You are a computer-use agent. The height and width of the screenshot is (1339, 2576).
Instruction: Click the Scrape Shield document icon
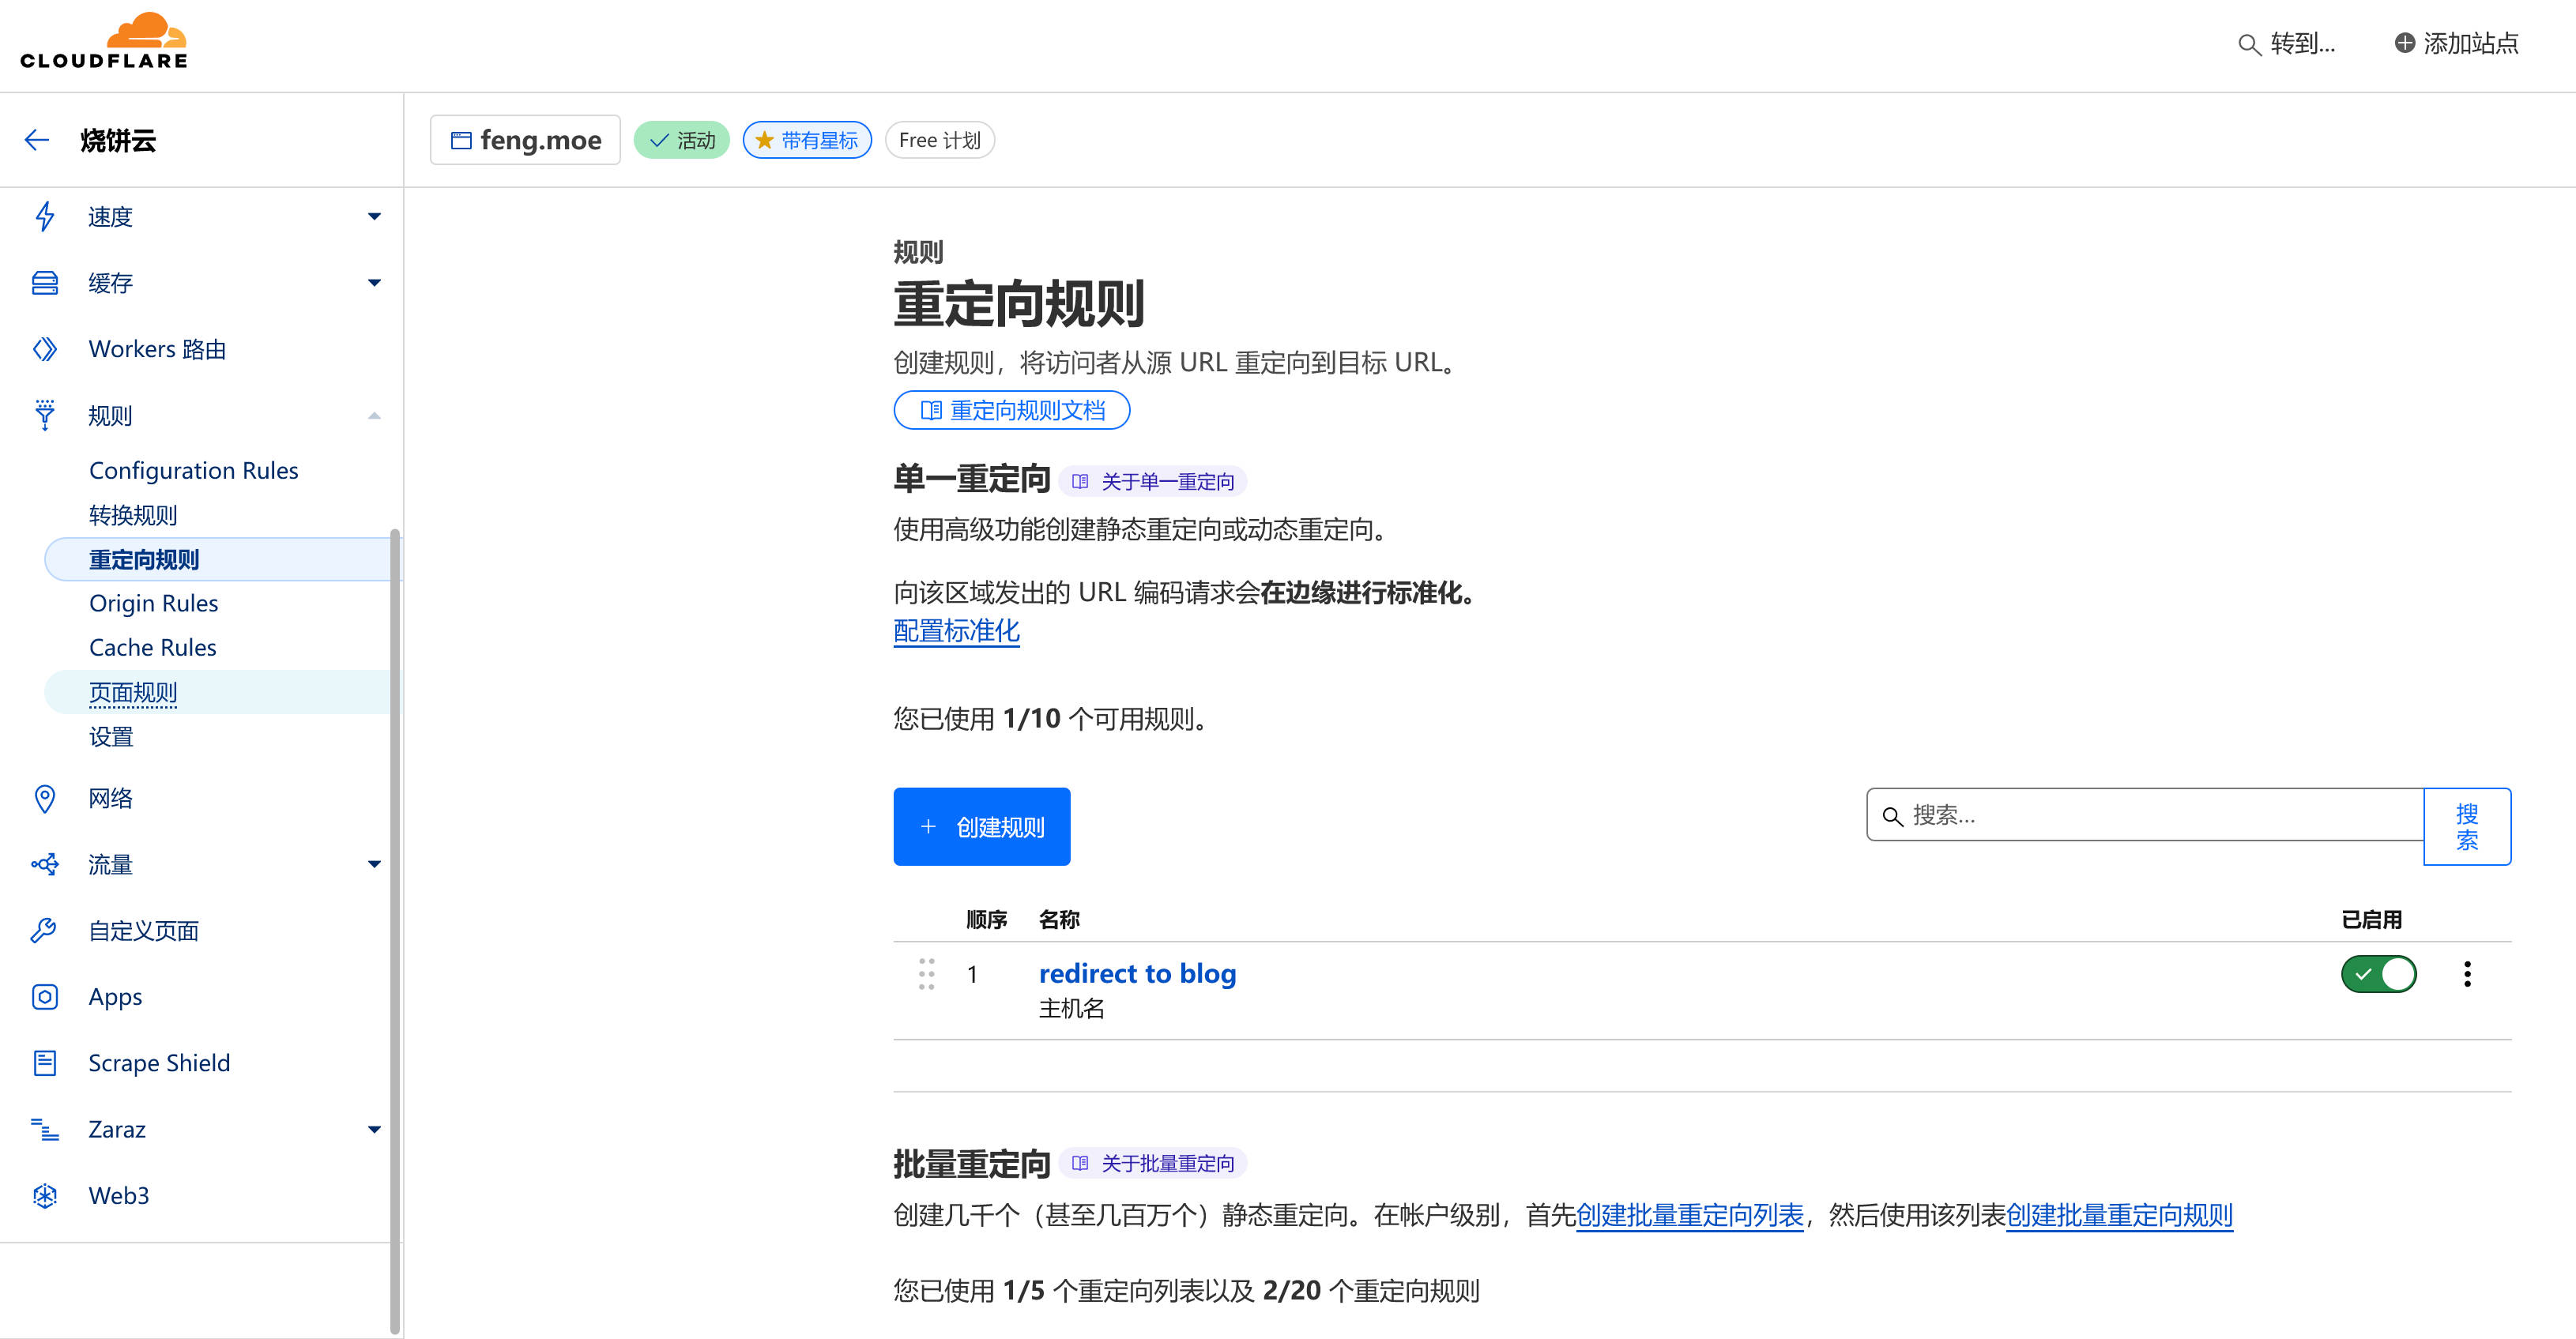[x=44, y=1063]
